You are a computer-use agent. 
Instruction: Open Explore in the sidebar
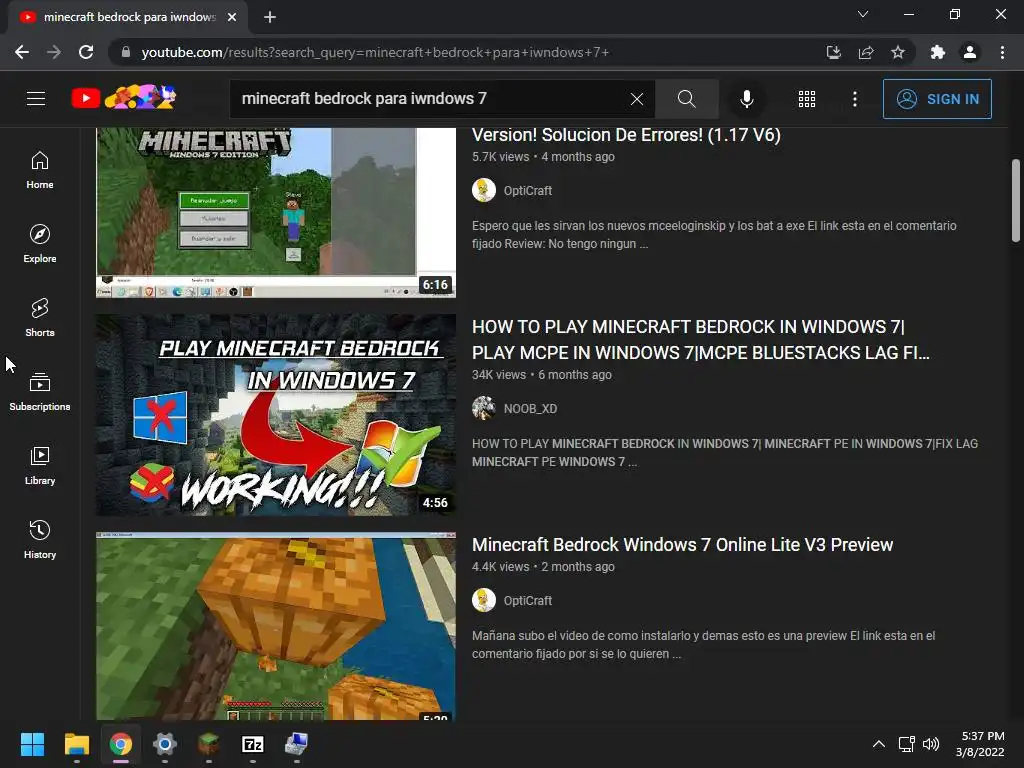click(x=40, y=244)
